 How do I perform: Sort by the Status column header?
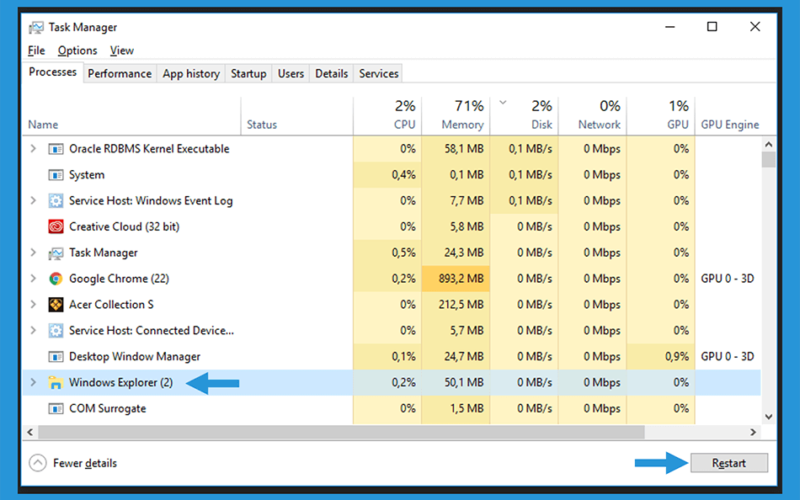coord(297,116)
